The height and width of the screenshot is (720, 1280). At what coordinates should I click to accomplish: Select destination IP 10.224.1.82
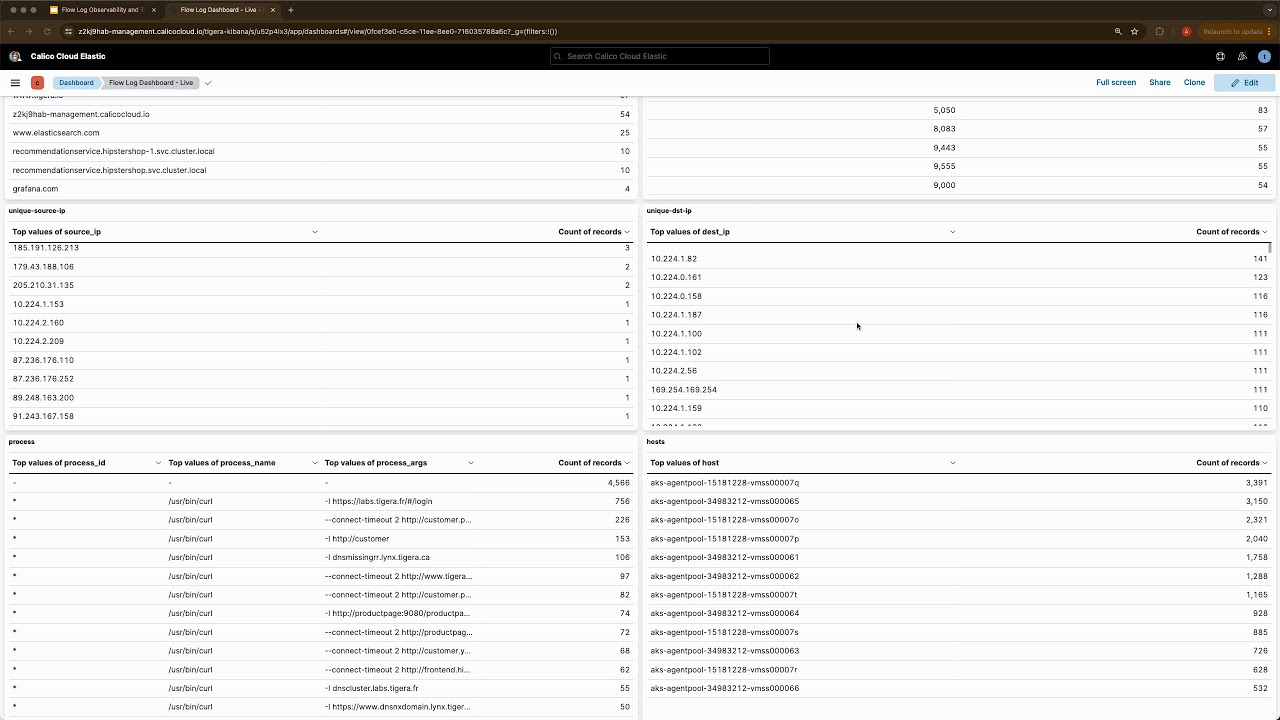(x=674, y=259)
